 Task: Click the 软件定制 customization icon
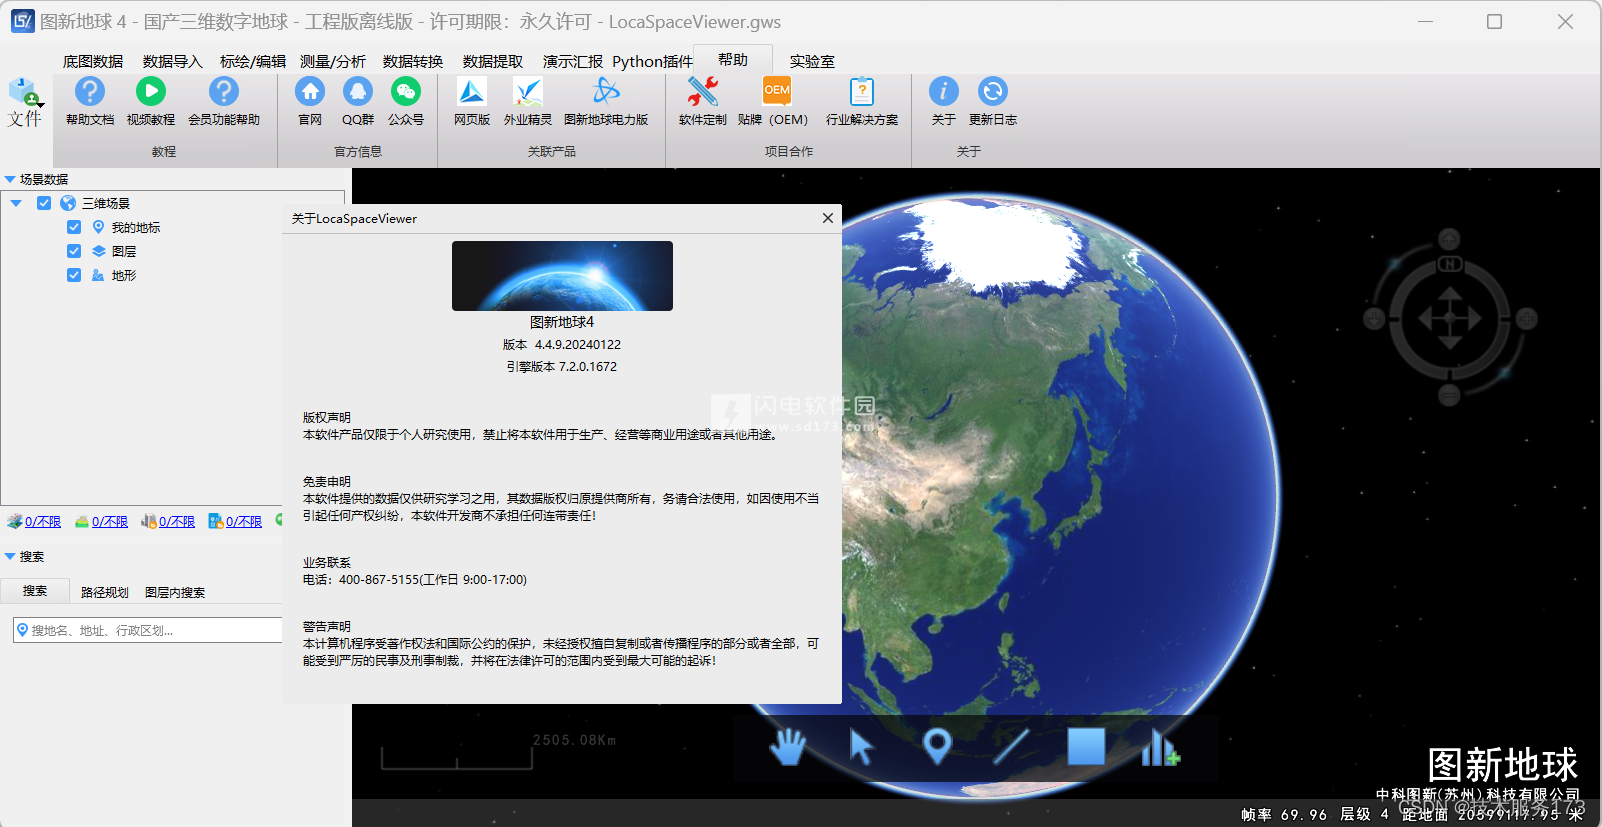click(x=703, y=92)
